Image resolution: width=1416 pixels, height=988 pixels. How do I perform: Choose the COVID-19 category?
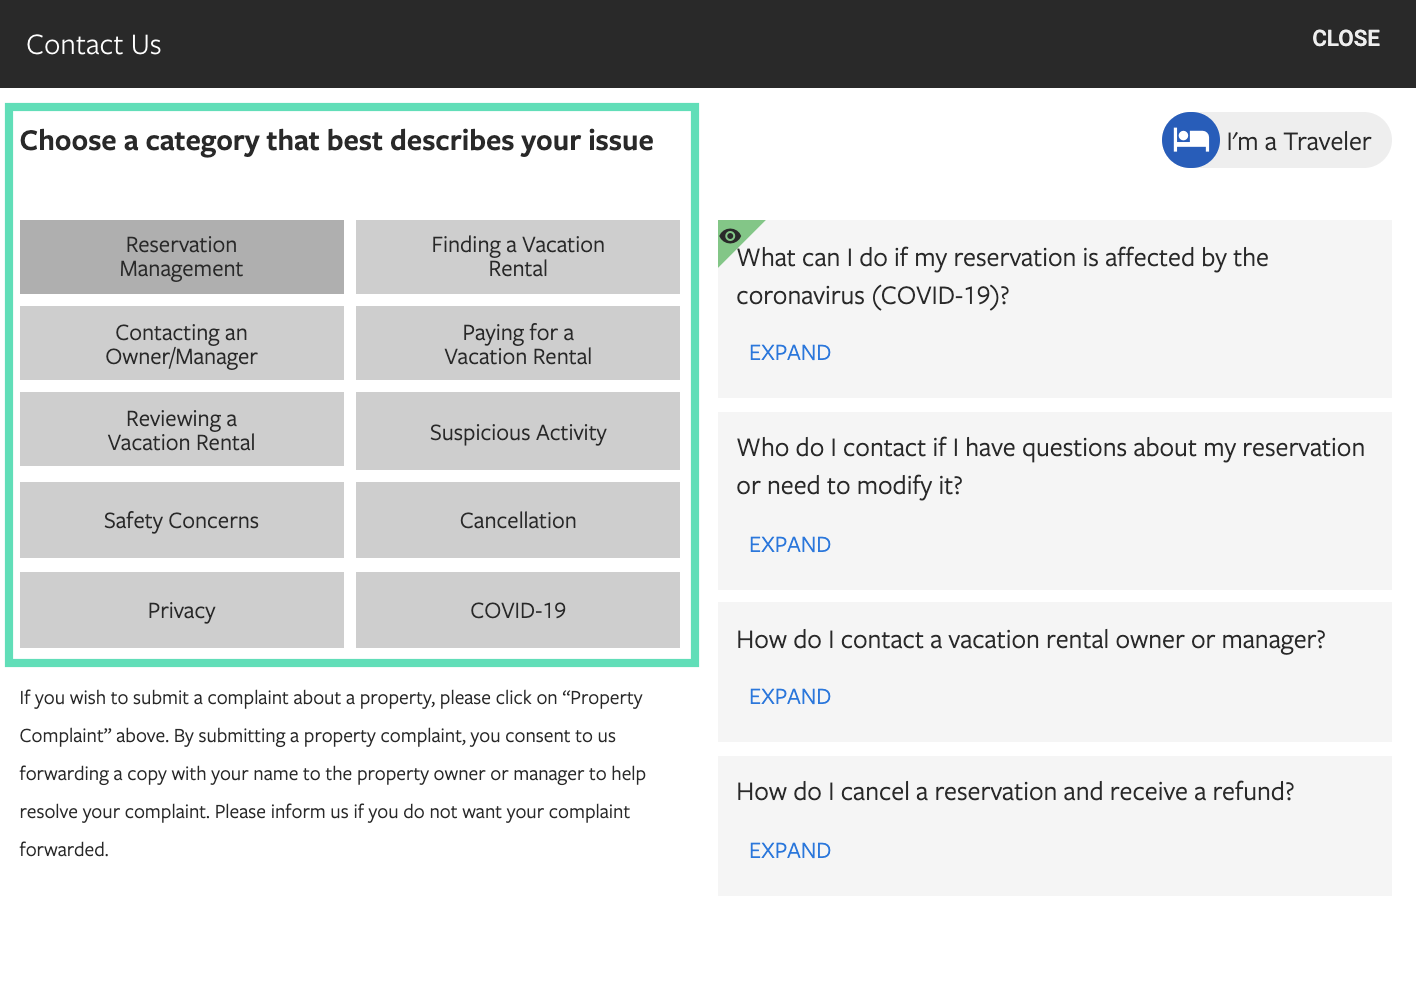pos(518,610)
